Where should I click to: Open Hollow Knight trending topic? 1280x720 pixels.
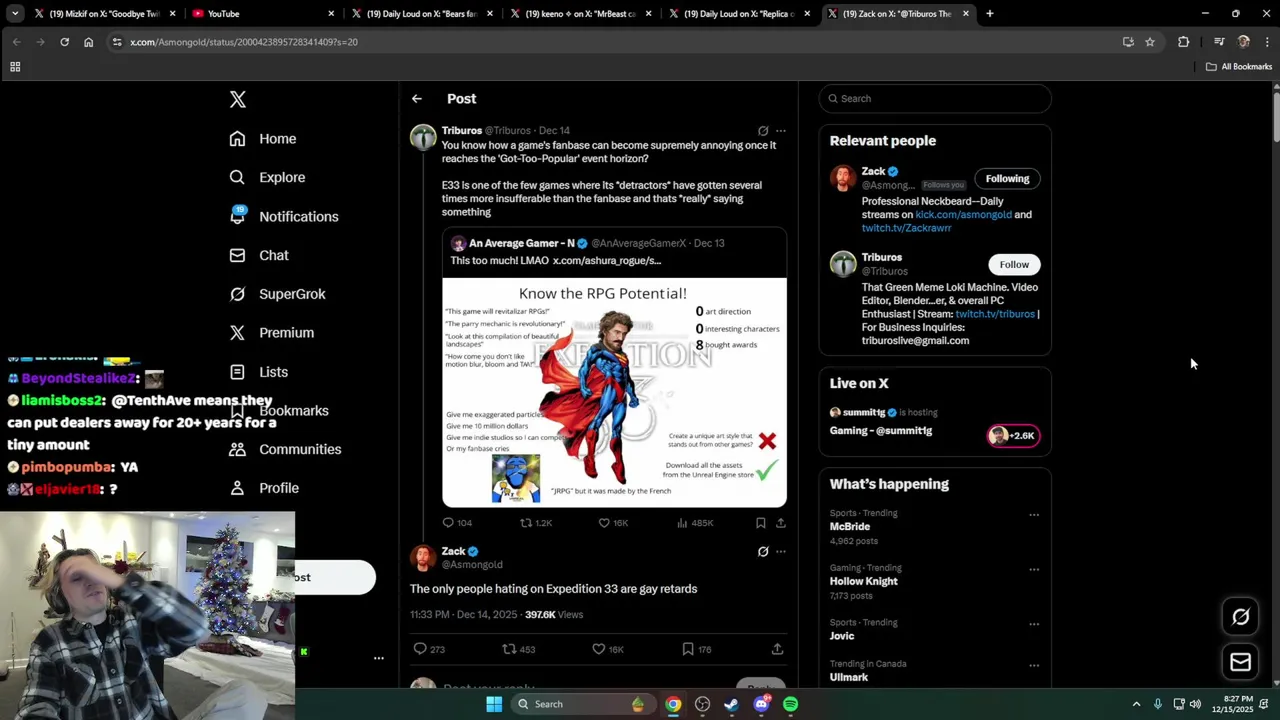[864, 582]
